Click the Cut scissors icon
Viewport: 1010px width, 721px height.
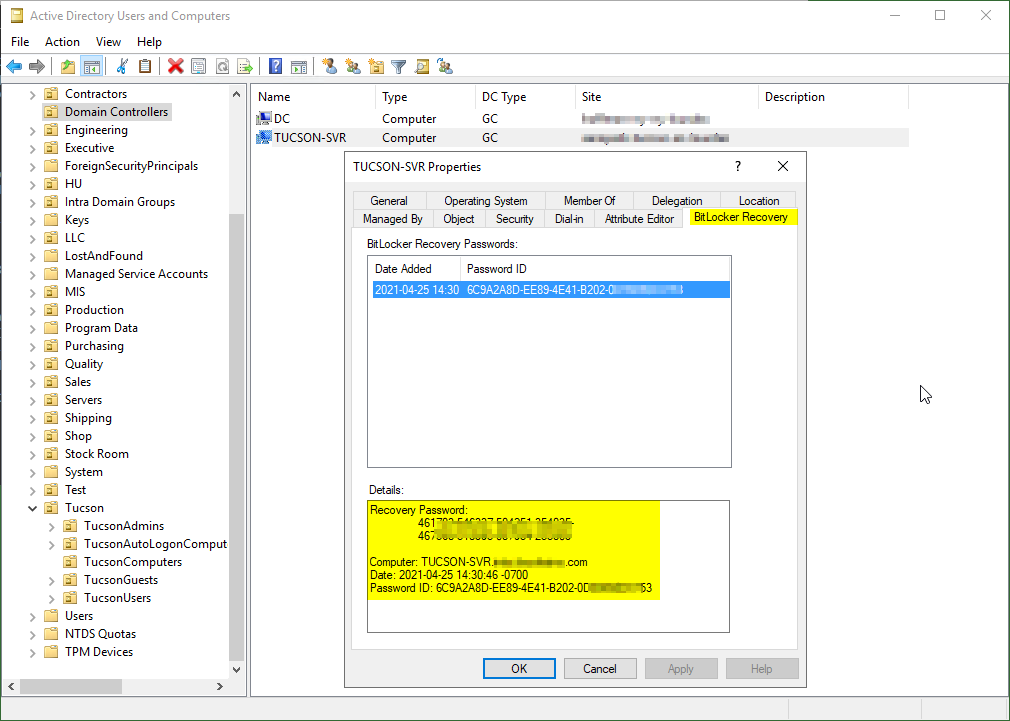pos(122,66)
